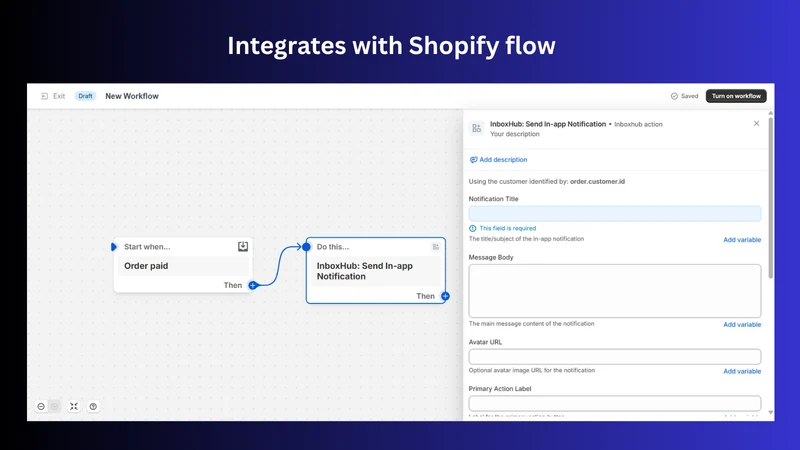Focus the Notification Title input field
The image size is (800, 450).
pos(615,214)
